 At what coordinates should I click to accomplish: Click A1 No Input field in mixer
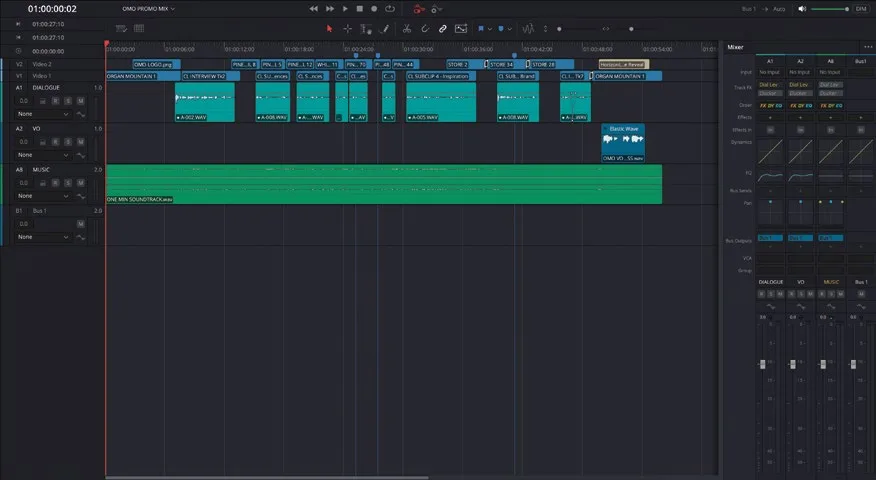point(770,72)
